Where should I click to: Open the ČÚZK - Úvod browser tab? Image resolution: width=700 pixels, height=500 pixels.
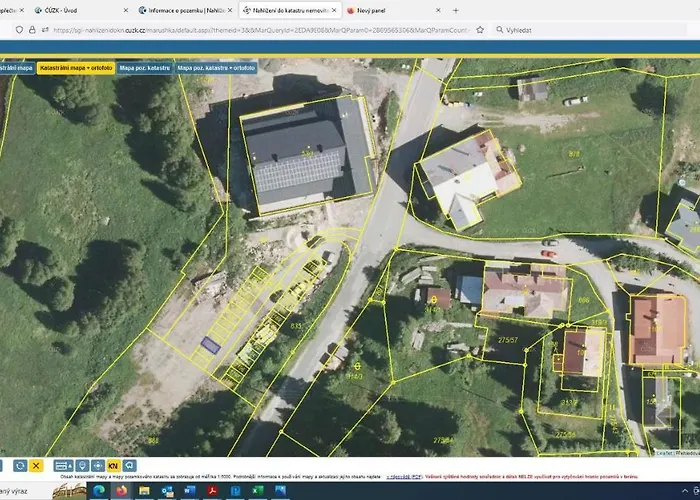pos(79,10)
